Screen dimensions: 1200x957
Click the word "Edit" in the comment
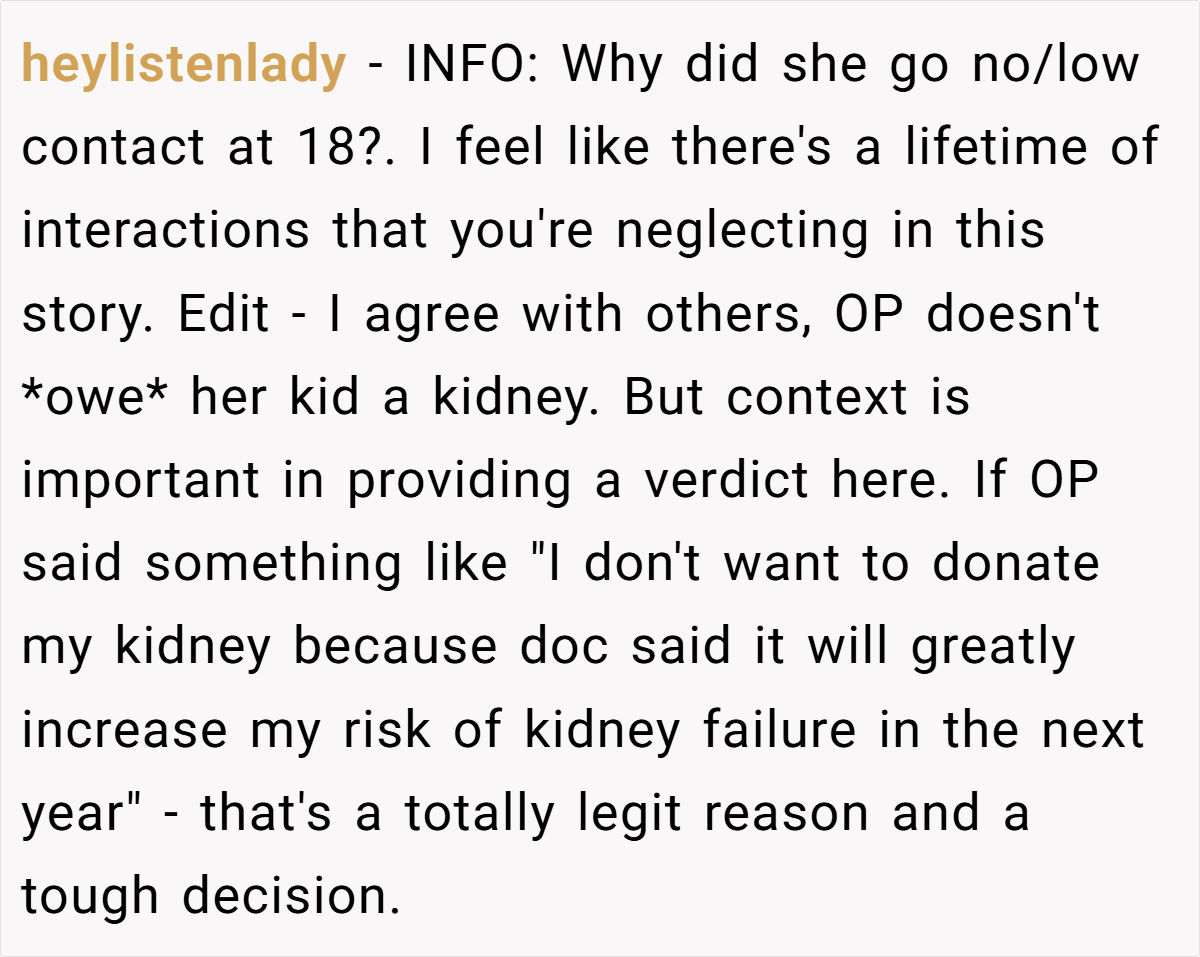[223, 314]
